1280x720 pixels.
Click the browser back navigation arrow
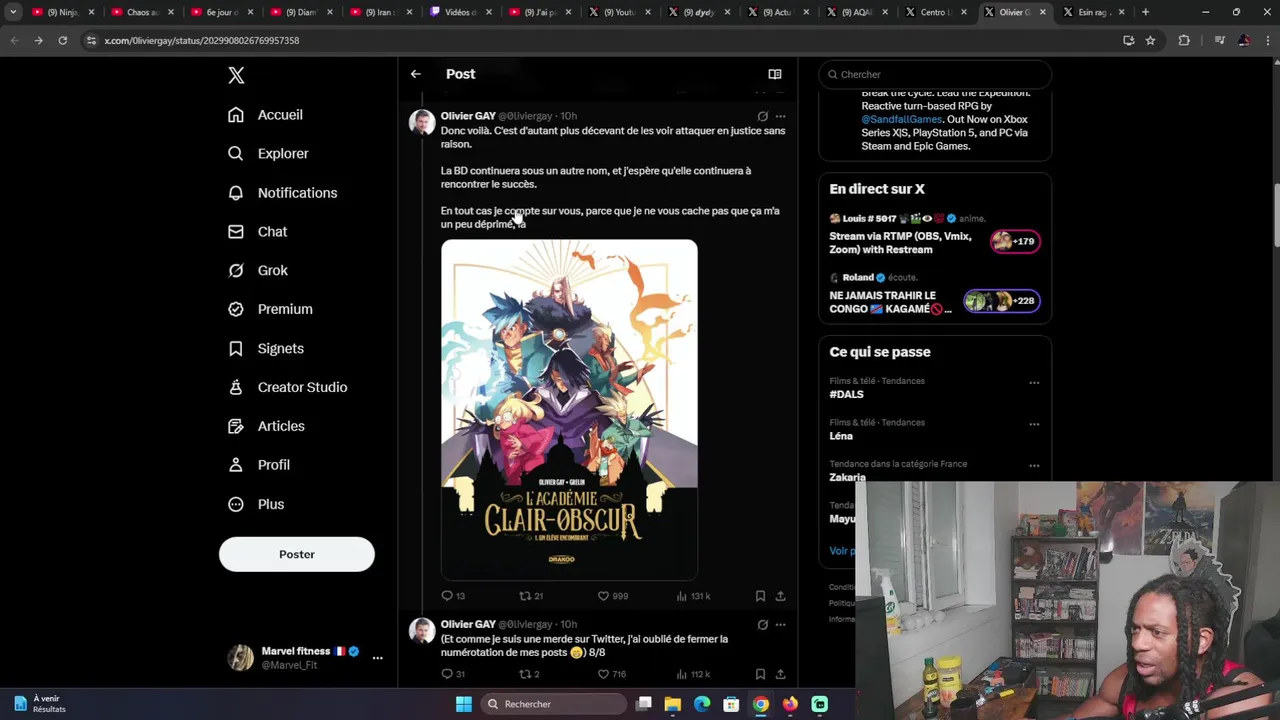pyautogui.click(x=14, y=40)
